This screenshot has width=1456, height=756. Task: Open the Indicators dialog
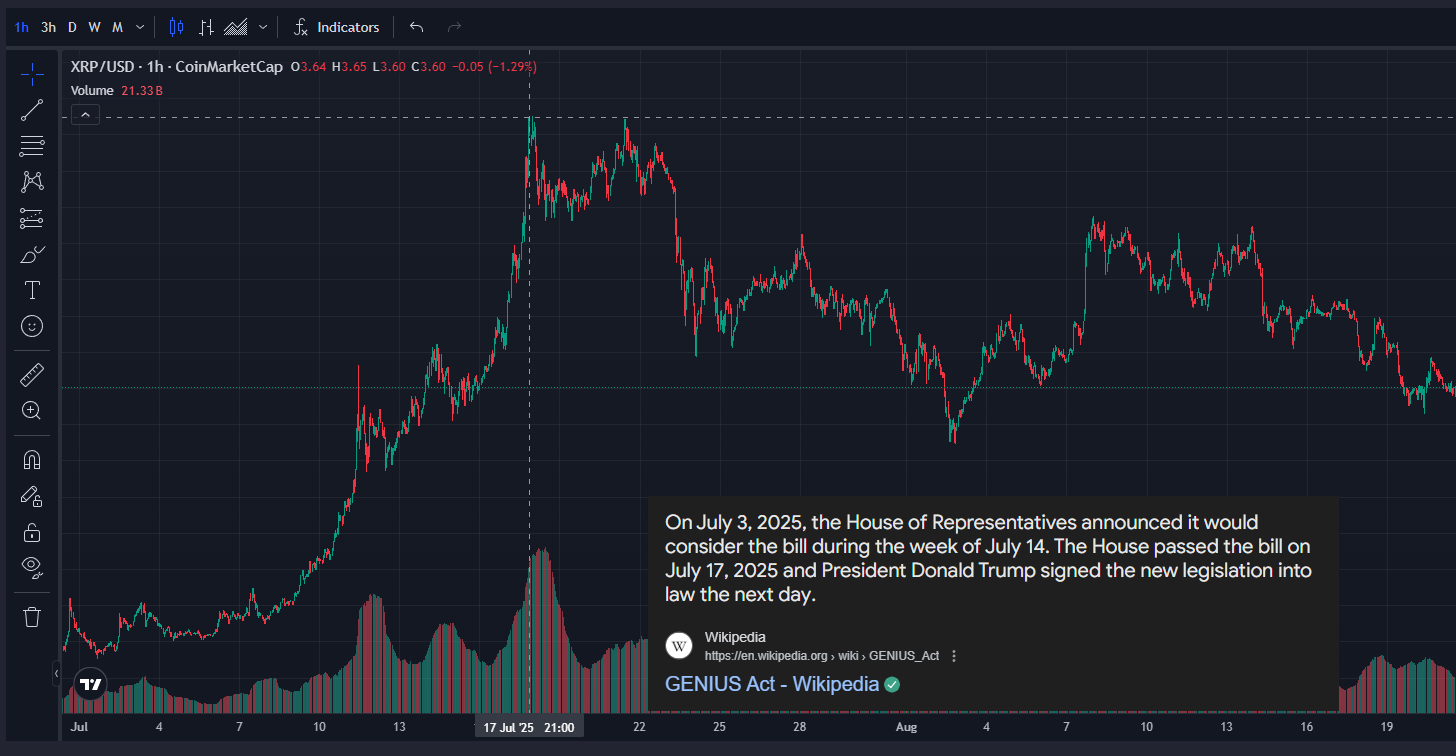[336, 27]
